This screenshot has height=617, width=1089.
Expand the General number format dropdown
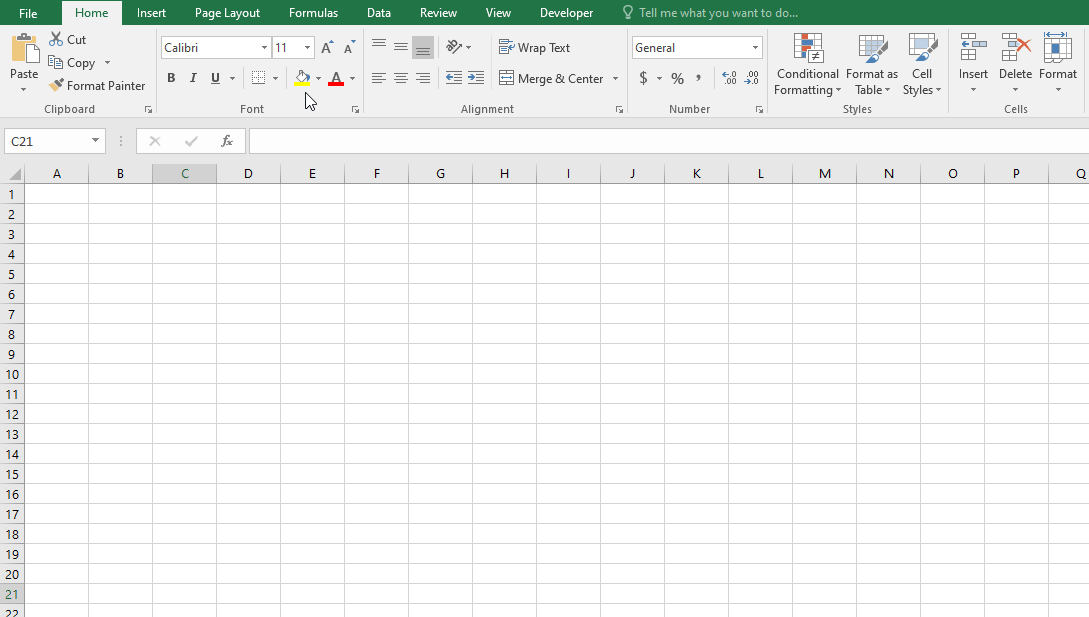[755, 48]
